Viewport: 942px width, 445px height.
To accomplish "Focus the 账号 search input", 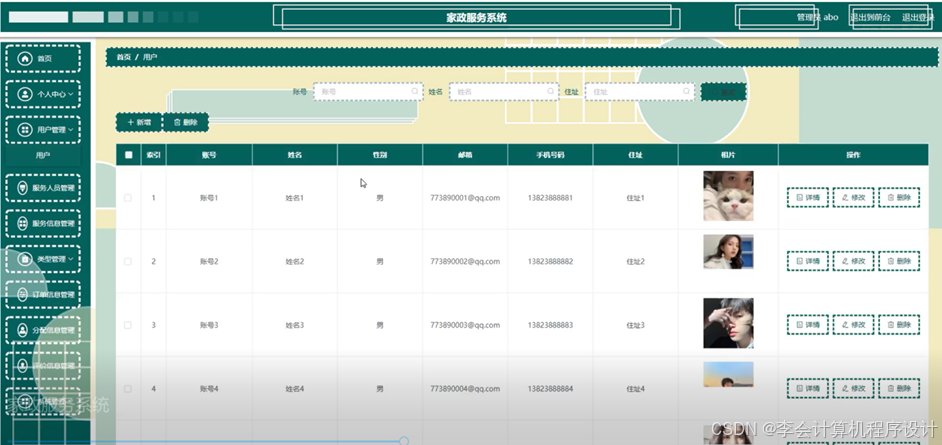I will pos(368,92).
